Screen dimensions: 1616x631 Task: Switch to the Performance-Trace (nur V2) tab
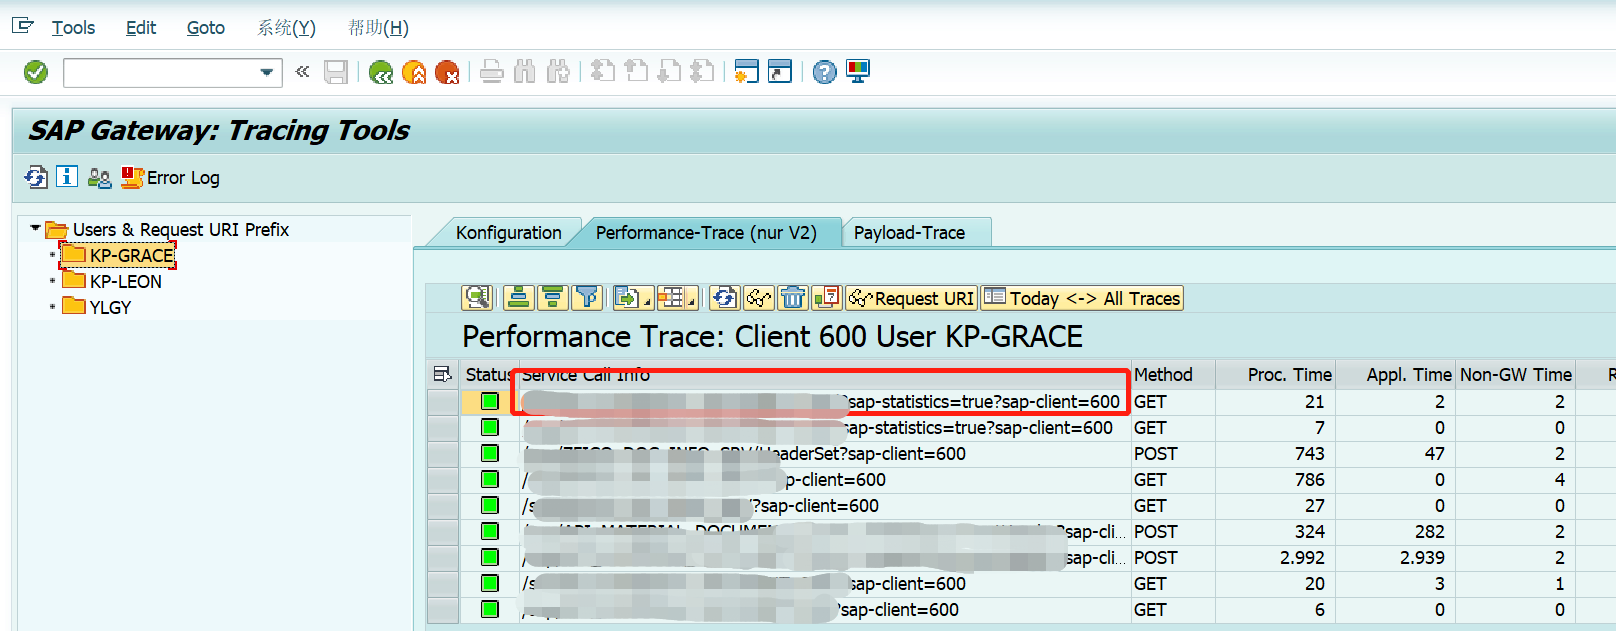706,232
